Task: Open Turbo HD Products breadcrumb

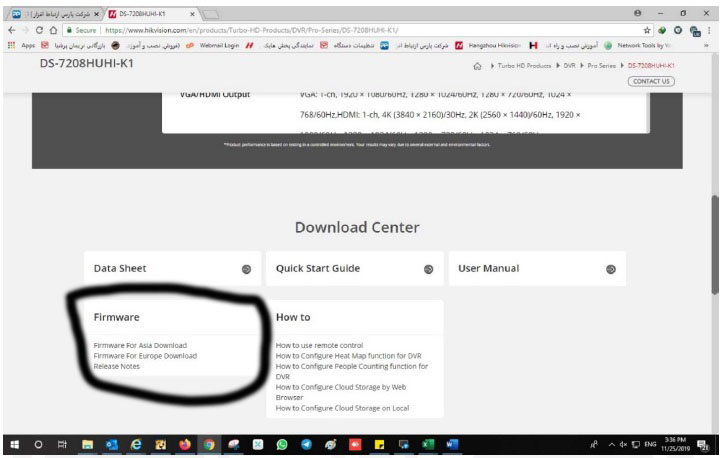Action: 524,66
